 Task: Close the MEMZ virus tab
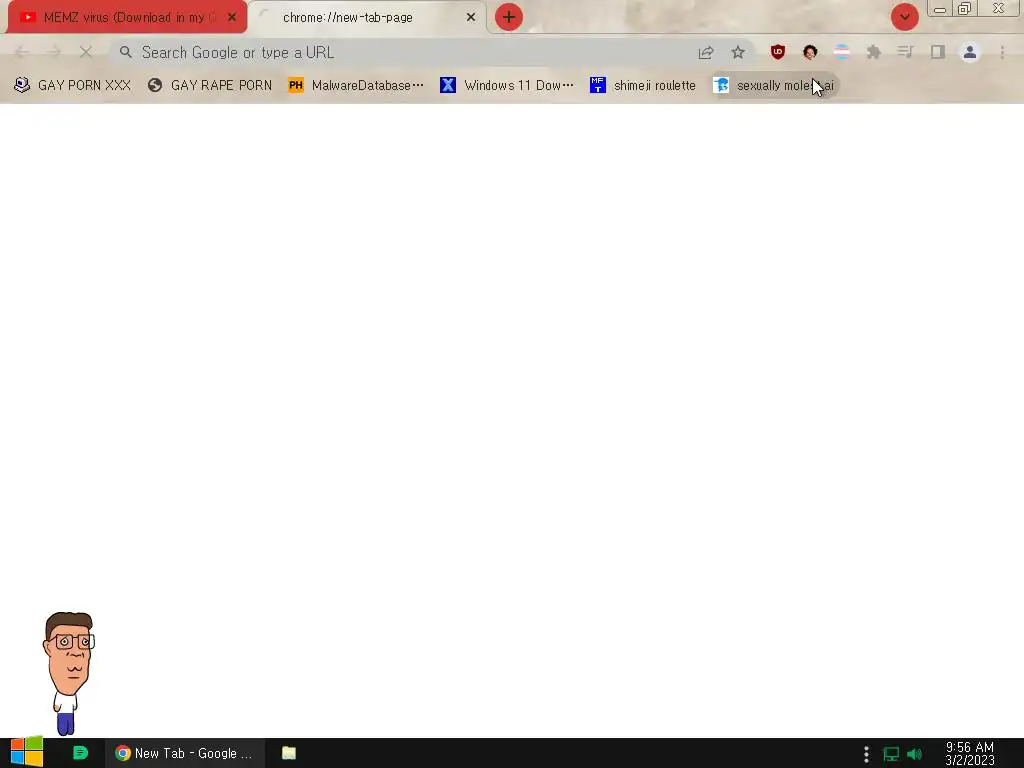pos(232,18)
